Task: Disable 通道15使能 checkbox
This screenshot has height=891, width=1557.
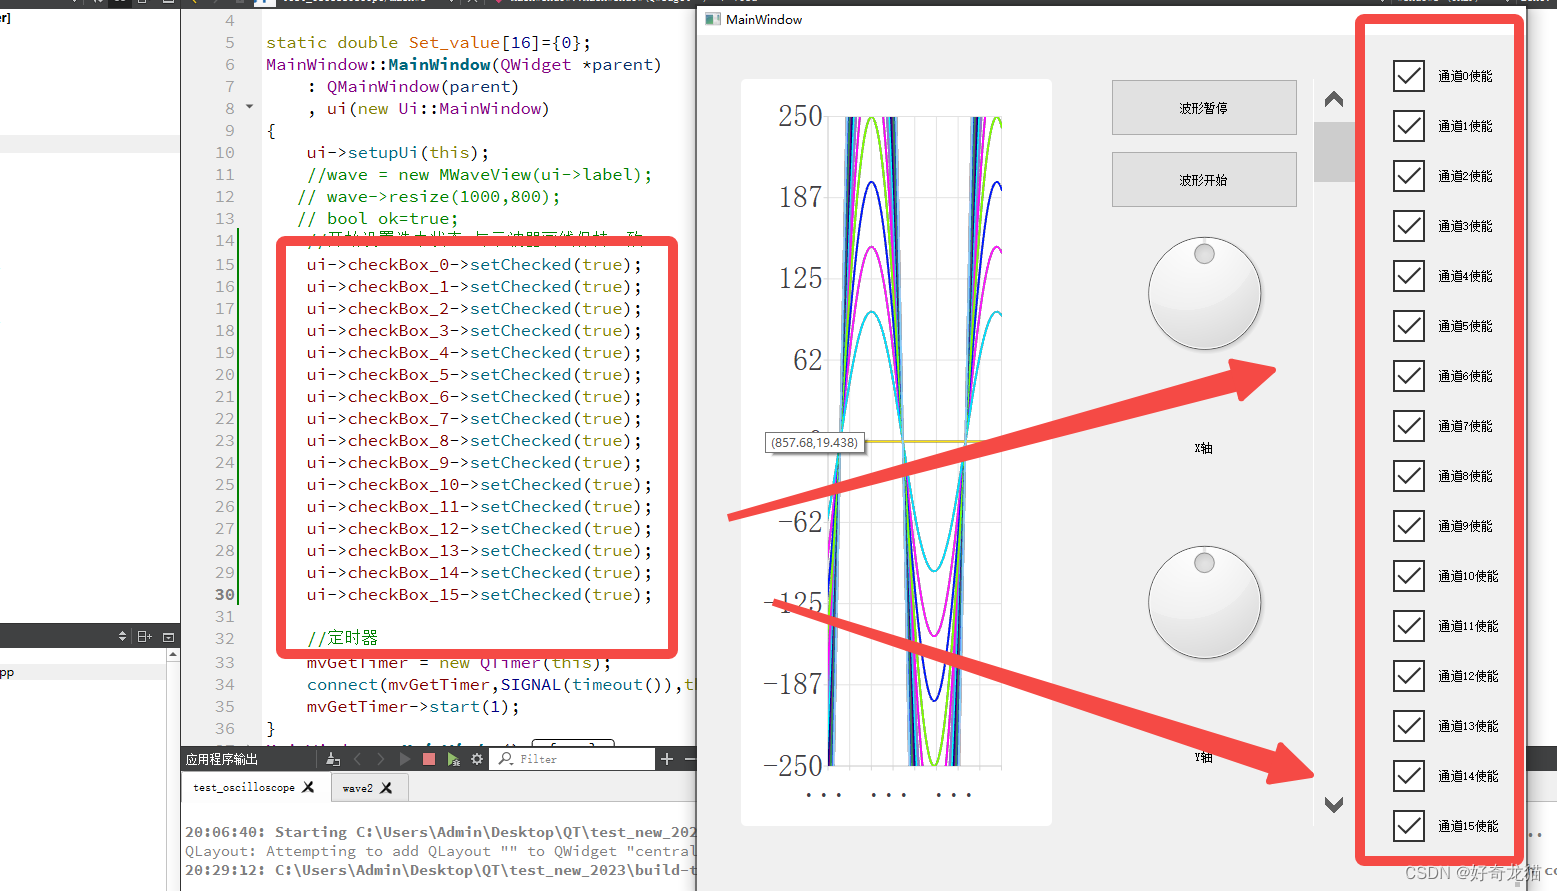Action: [x=1409, y=826]
